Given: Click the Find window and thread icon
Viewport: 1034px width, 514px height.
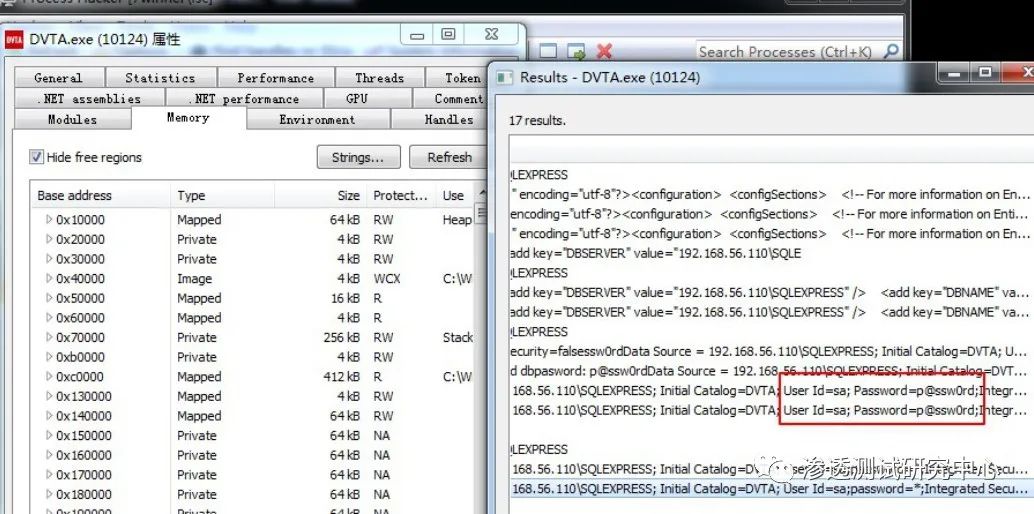Looking at the screenshot, I should [577, 51].
